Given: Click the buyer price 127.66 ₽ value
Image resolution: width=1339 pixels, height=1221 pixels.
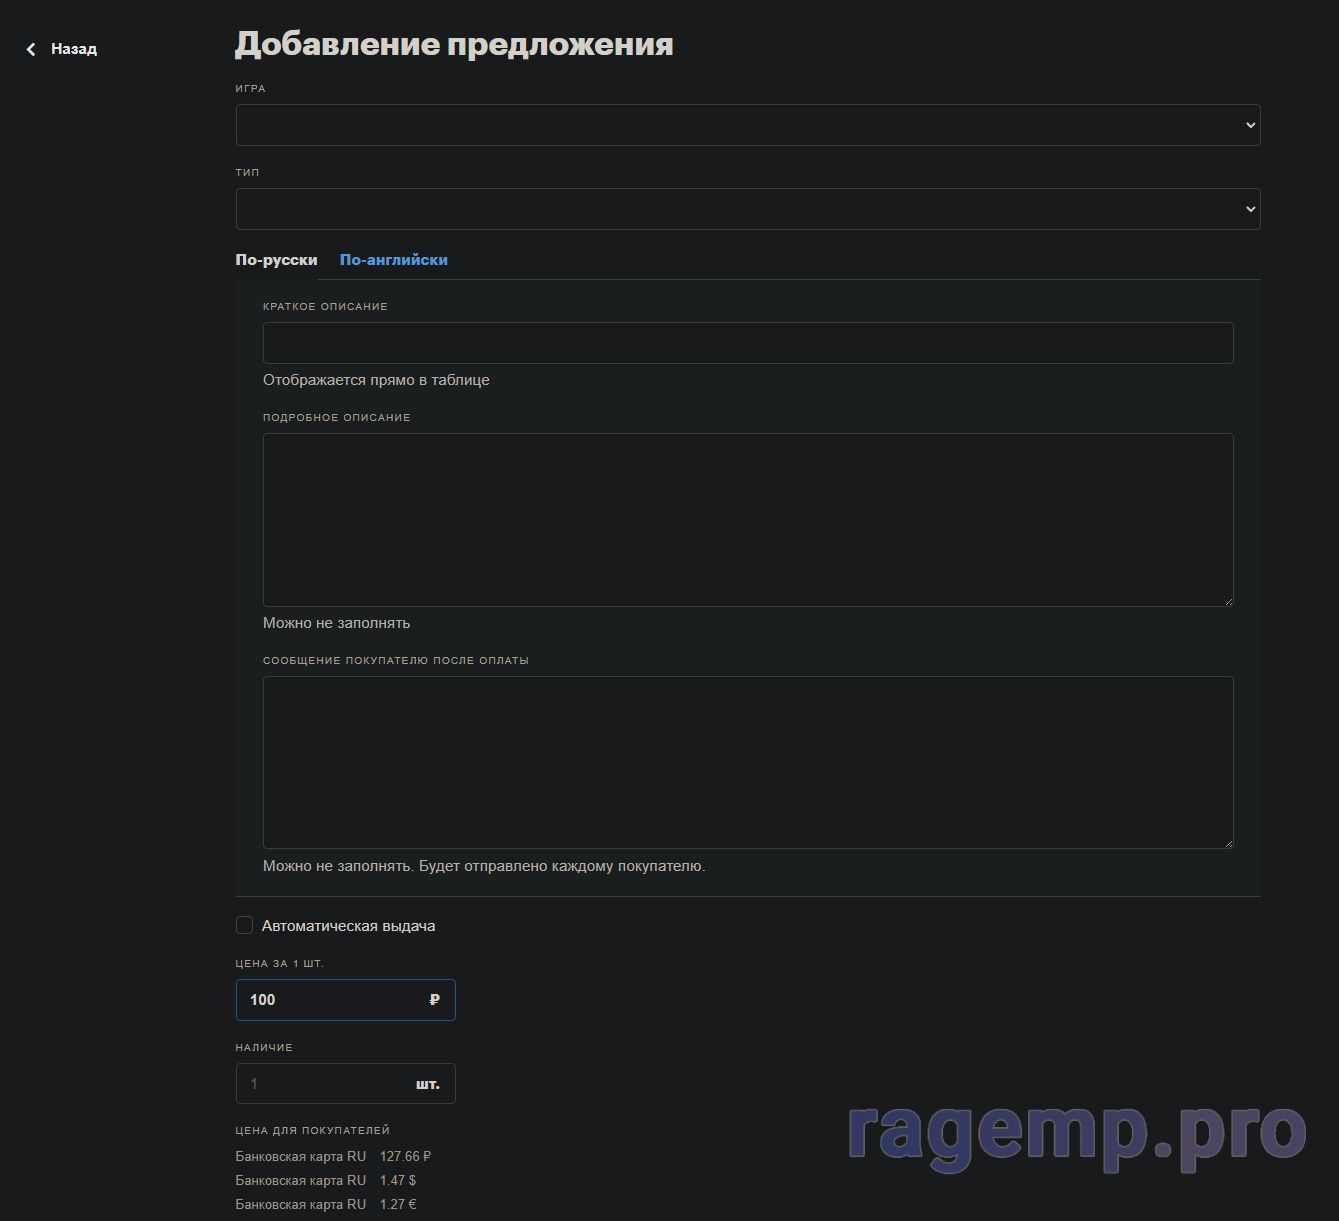Looking at the screenshot, I should [405, 1156].
